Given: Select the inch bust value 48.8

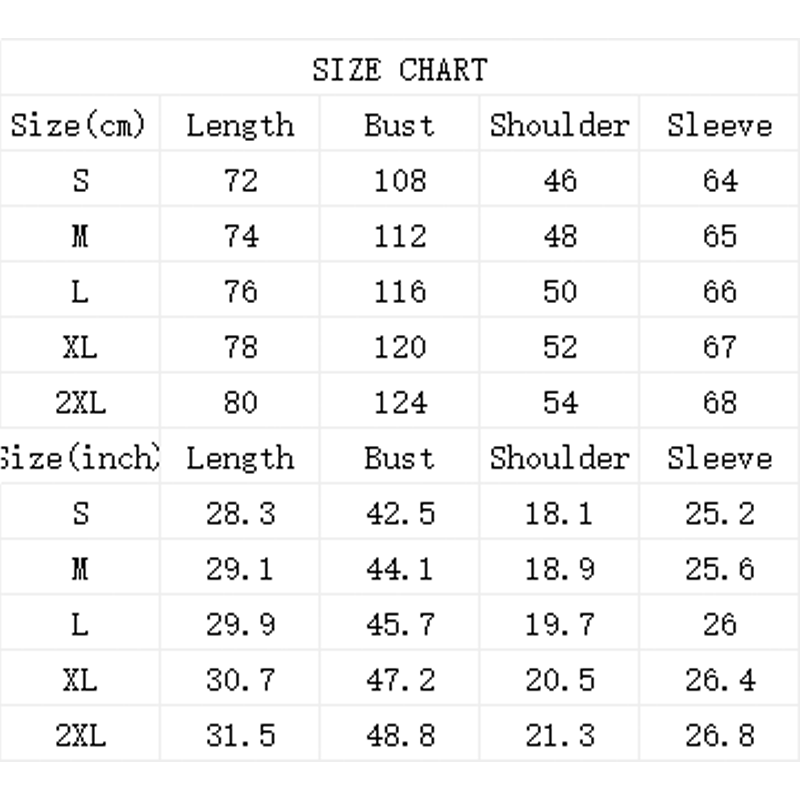Looking at the screenshot, I should 400,736.
